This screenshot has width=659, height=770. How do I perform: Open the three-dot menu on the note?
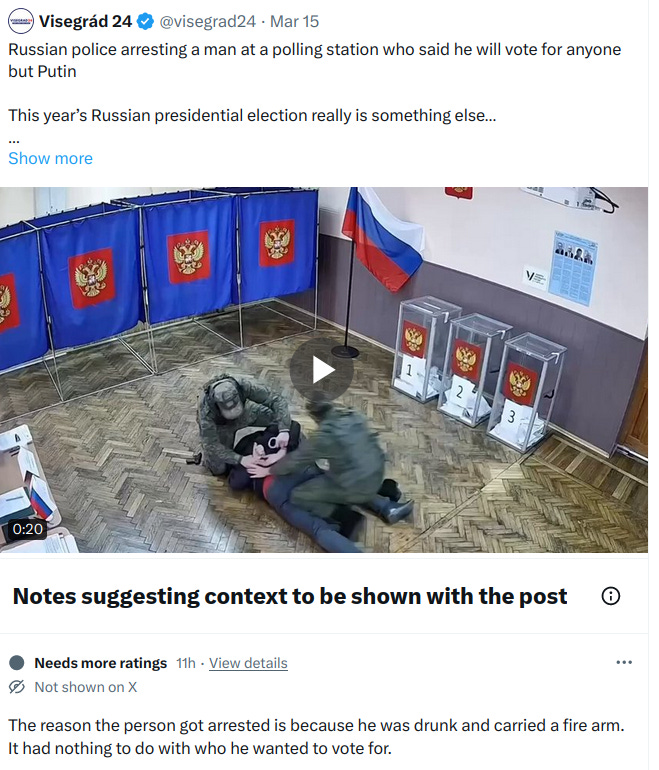pyautogui.click(x=624, y=662)
